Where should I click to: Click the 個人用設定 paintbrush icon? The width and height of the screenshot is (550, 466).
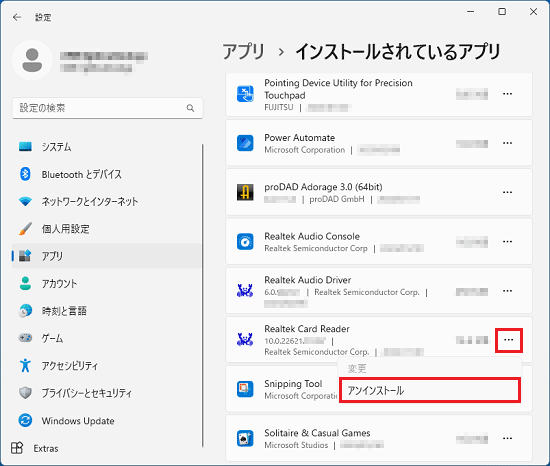click(x=25, y=229)
